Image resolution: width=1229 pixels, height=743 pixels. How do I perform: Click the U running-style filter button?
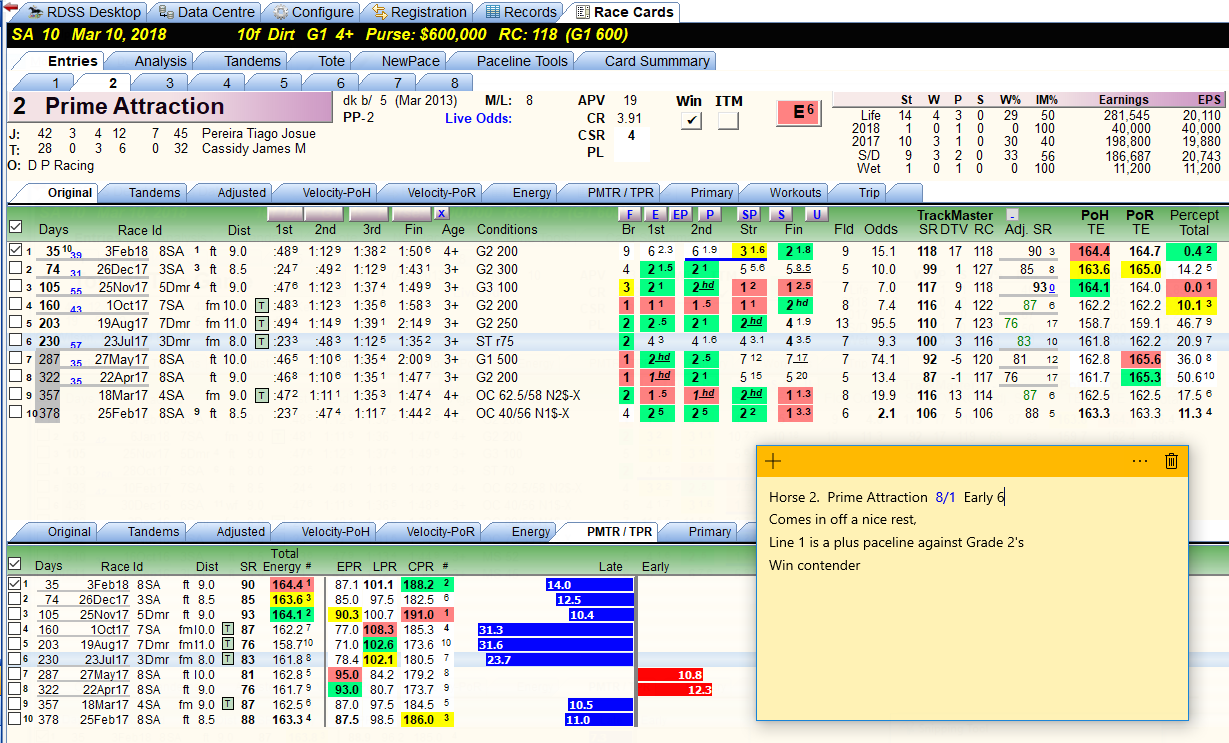(817, 214)
